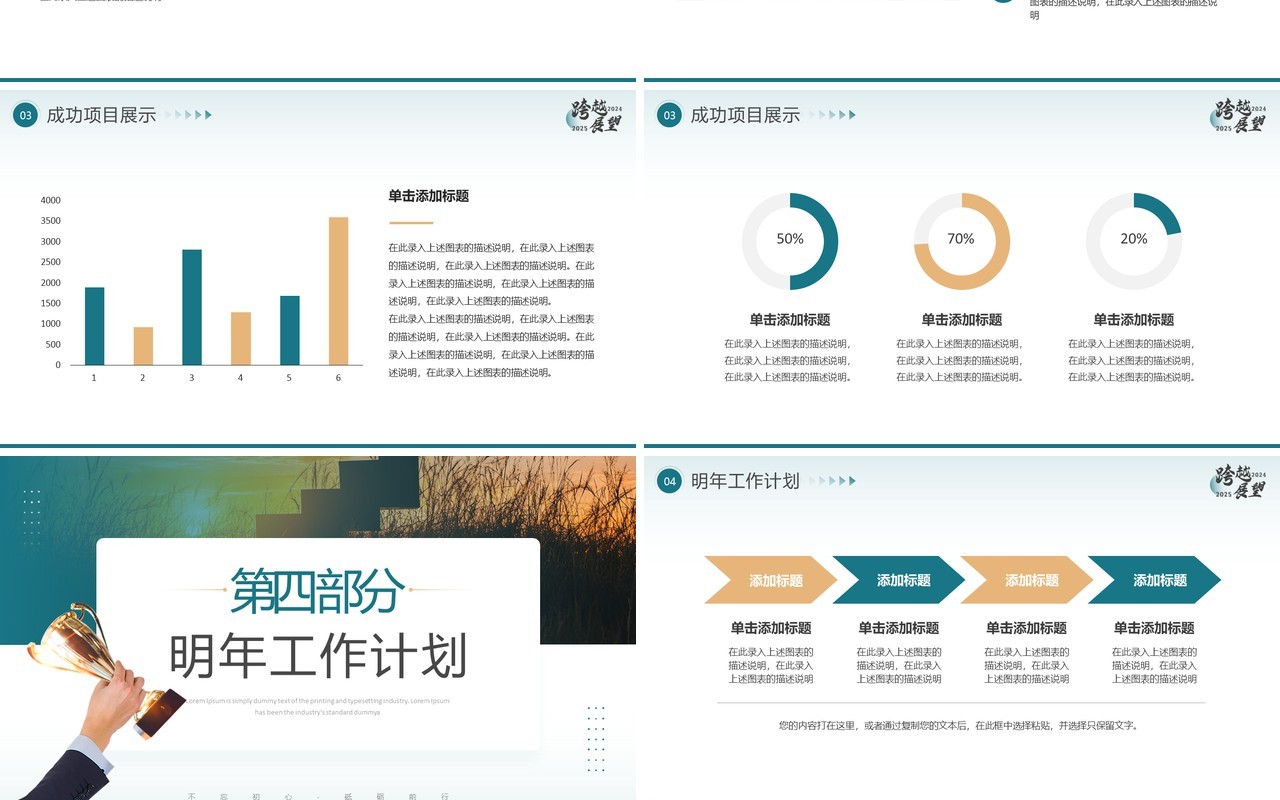Select the 跨越展望 logo on the donut chart slide
Viewport: 1280px width, 800px height.
tap(1240, 116)
